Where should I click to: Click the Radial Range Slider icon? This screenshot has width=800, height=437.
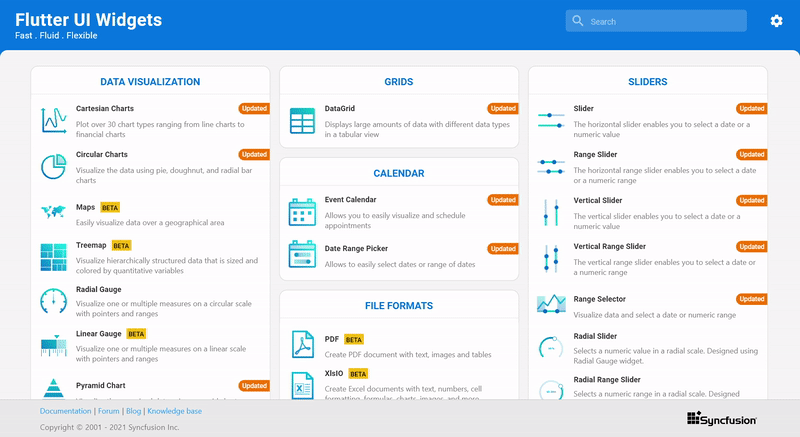click(x=551, y=391)
